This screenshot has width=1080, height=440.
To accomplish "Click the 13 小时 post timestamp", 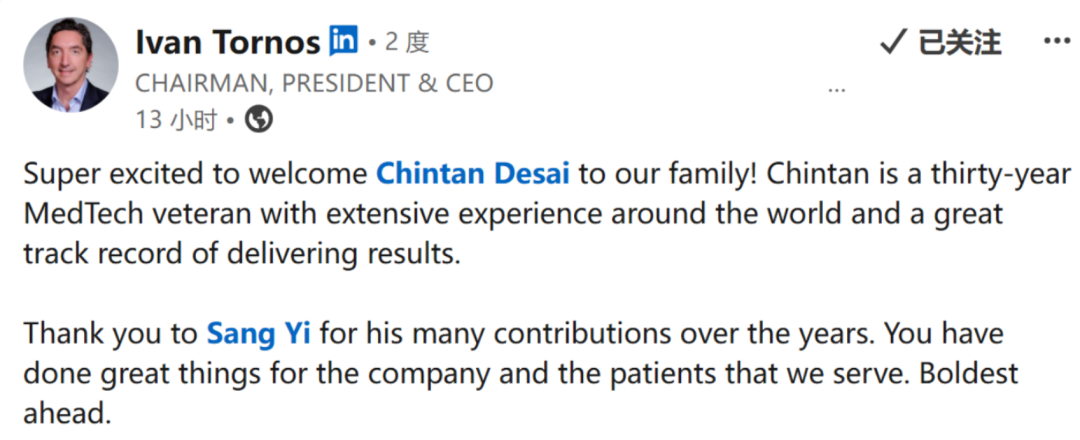I will pyautogui.click(x=176, y=121).
